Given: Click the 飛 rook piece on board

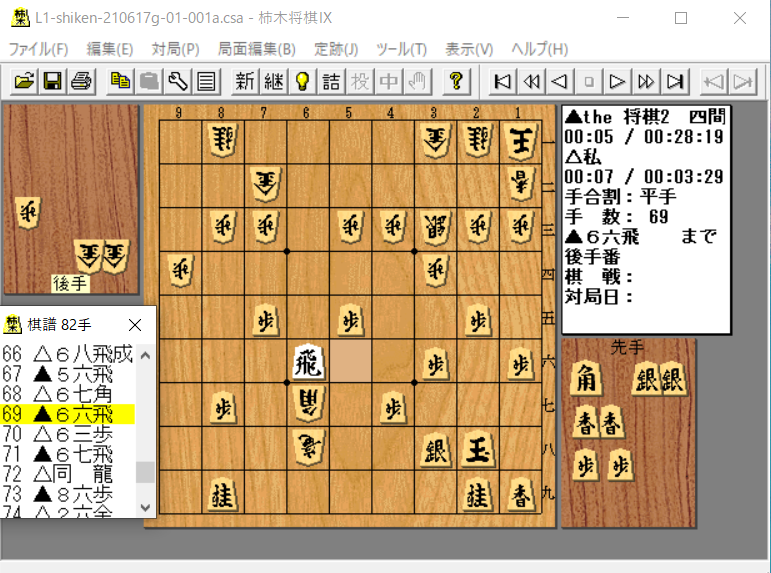Looking at the screenshot, I should tap(308, 362).
